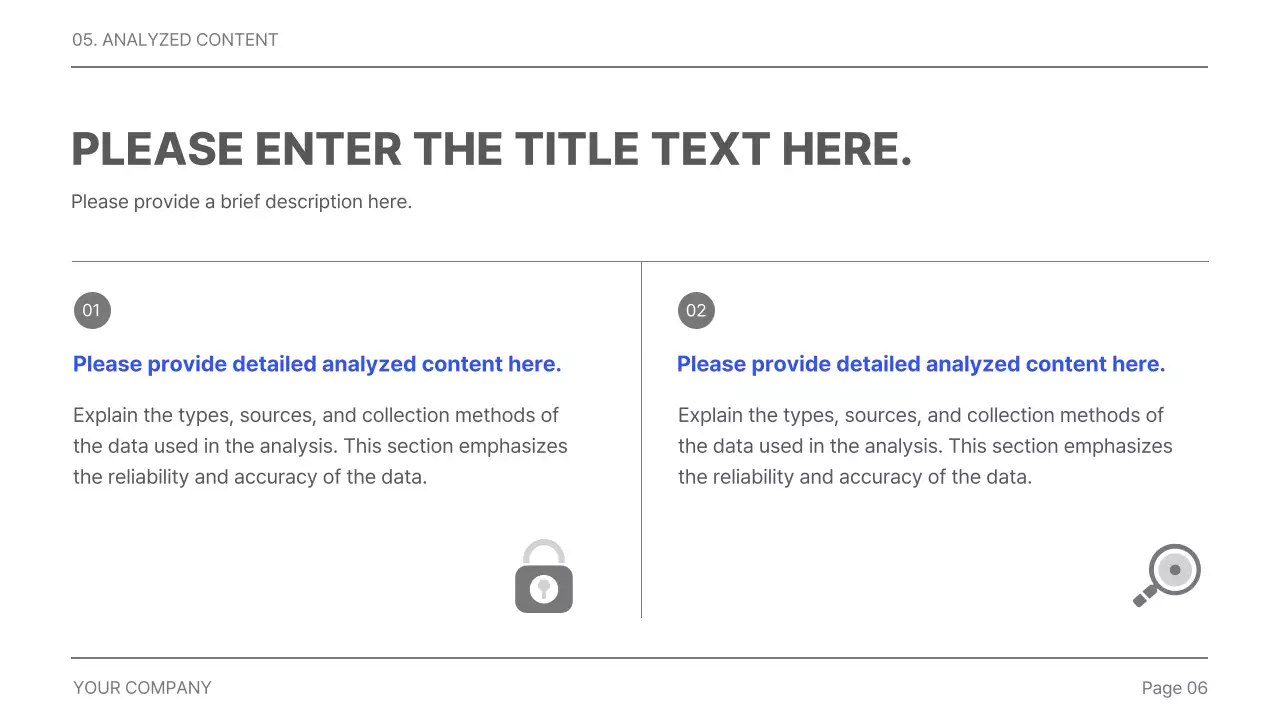Select the right column body paragraph

pyautogui.click(x=925, y=446)
